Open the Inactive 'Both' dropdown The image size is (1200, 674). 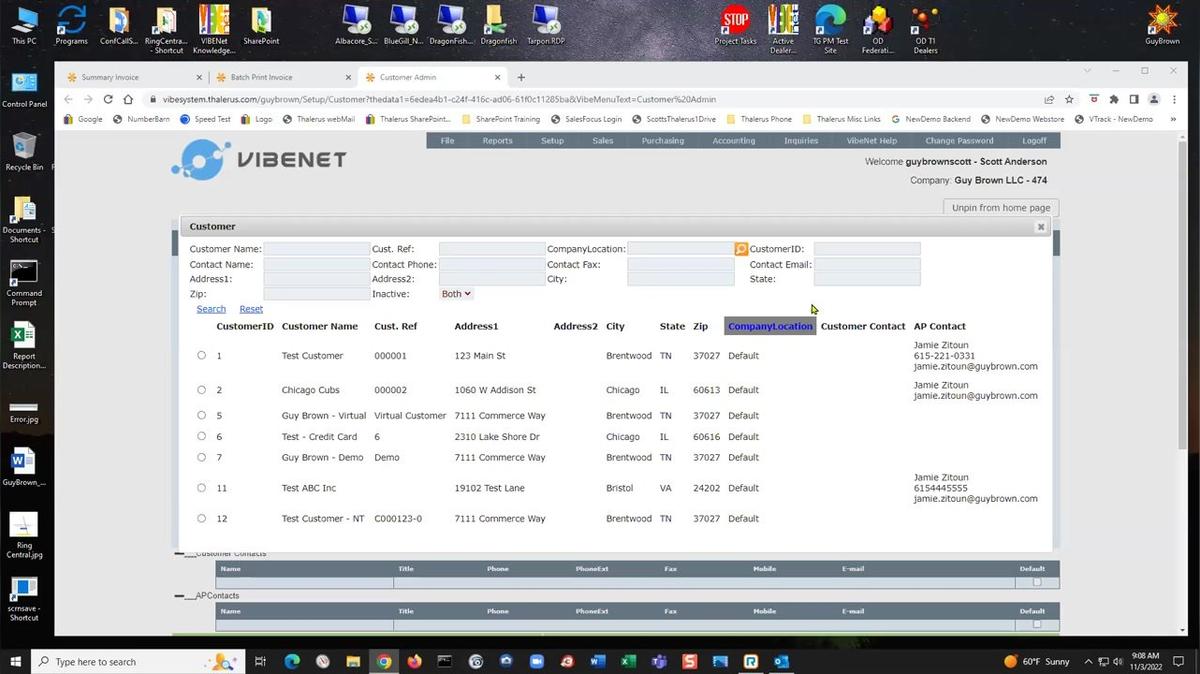tap(456, 294)
